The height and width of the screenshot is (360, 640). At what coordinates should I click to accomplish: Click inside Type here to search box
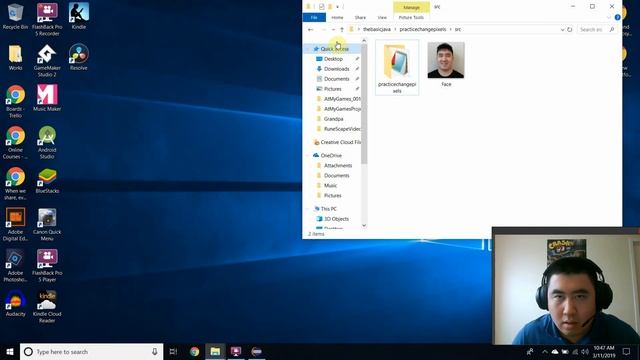click(92, 351)
